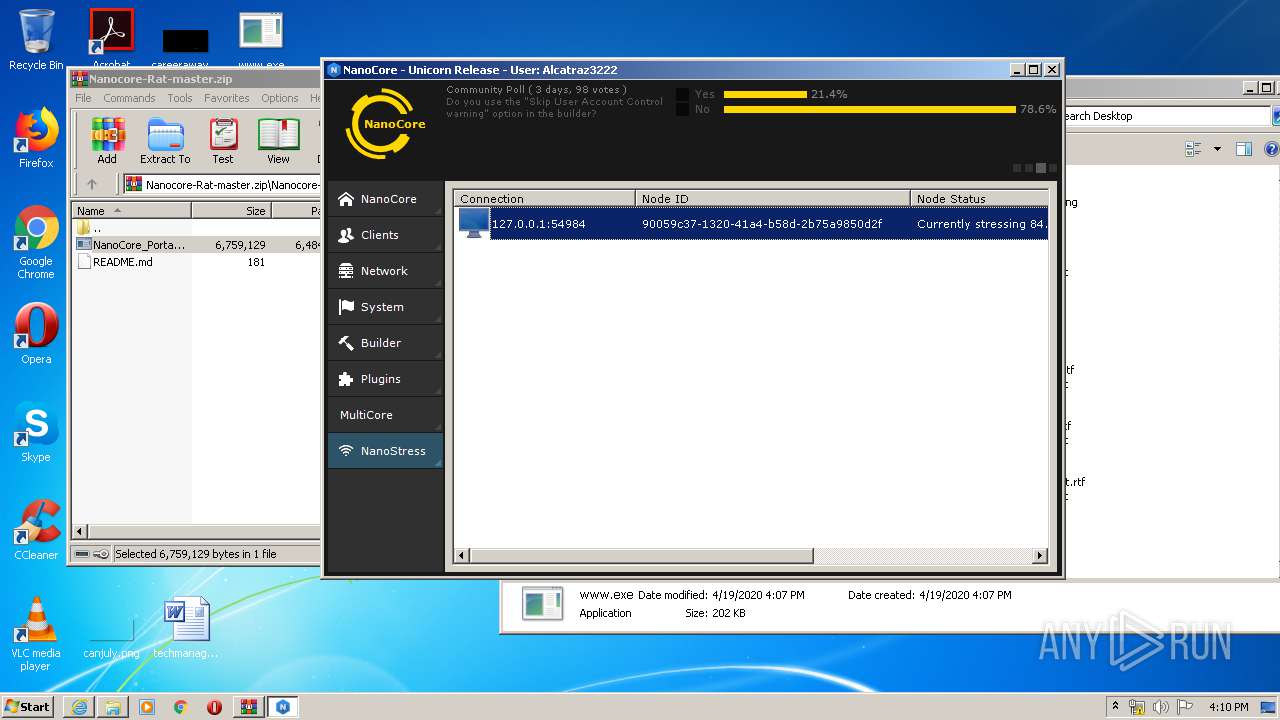Open Opera desktop shortcut
Image resolution: width=1280 pixels, height=720 pixels.
[36, 334]
